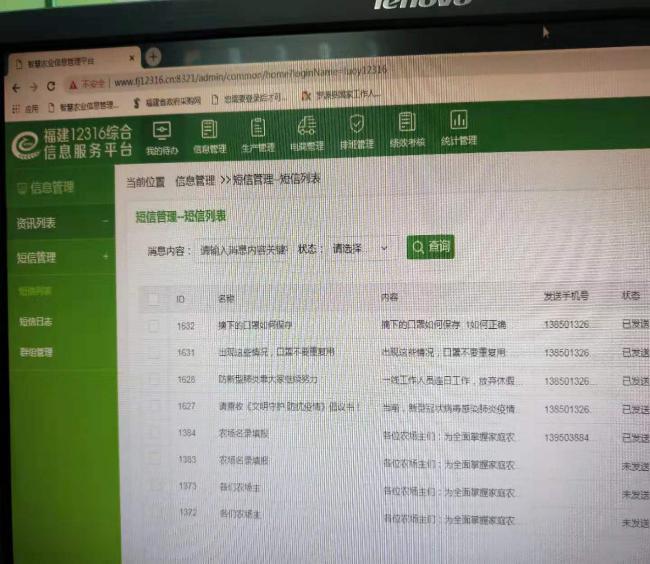Click the green 查询 search button

[x=430, y=246]
